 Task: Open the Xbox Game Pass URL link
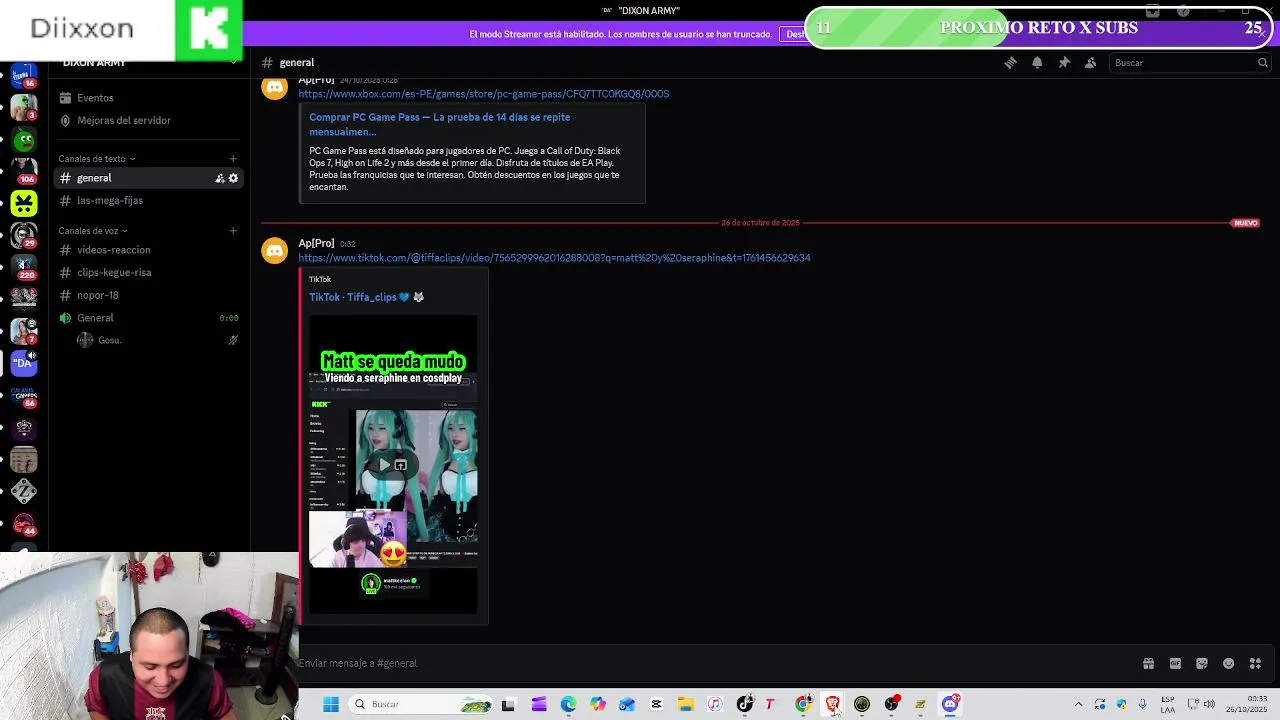click(483, 94)
